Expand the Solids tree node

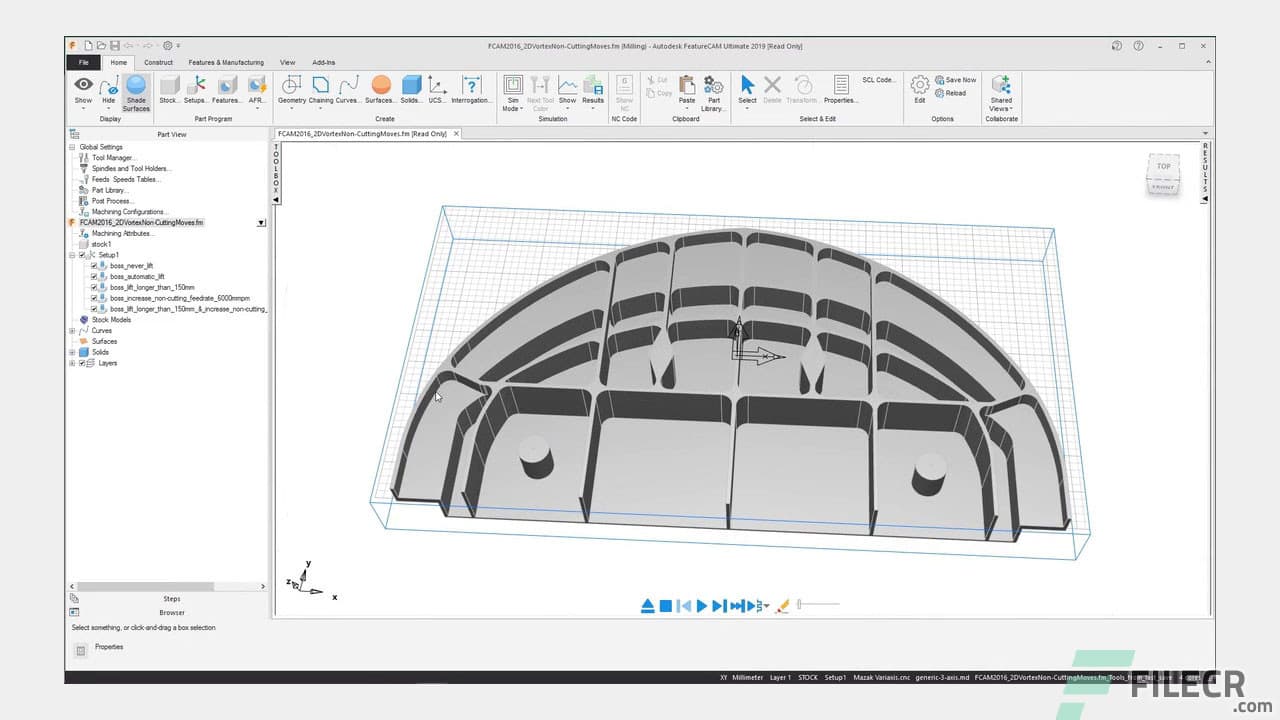point(71,352)
